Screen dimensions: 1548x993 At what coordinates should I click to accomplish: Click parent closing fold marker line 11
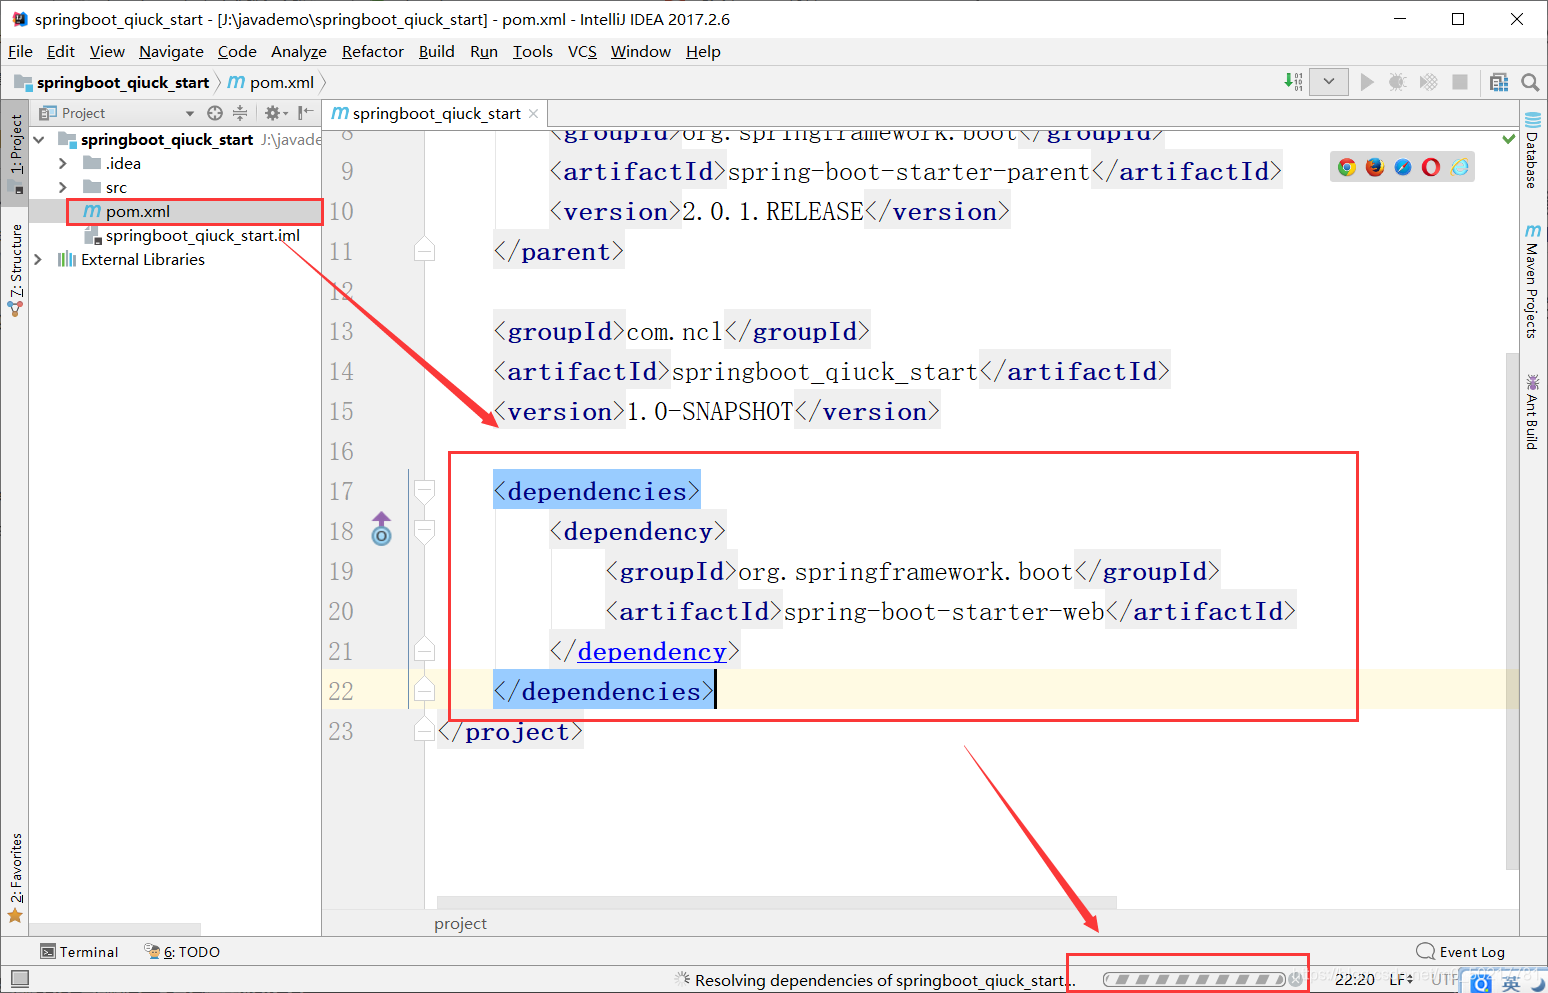tap(424, 250)
